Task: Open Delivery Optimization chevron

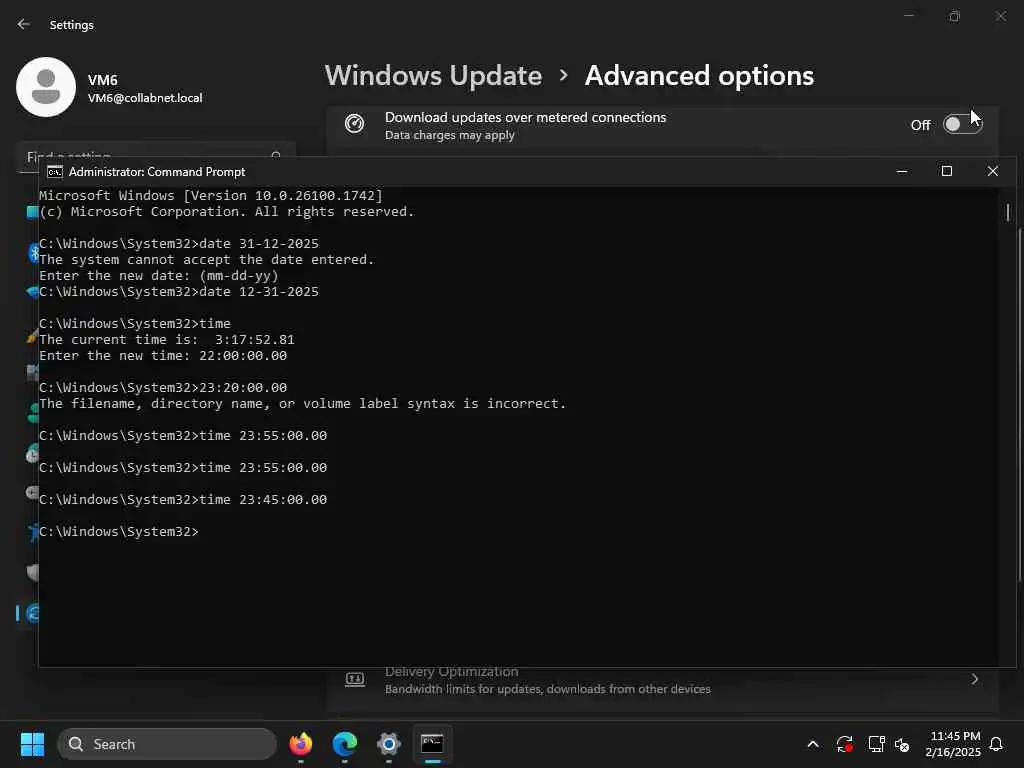Action: (x=974, y=679)
